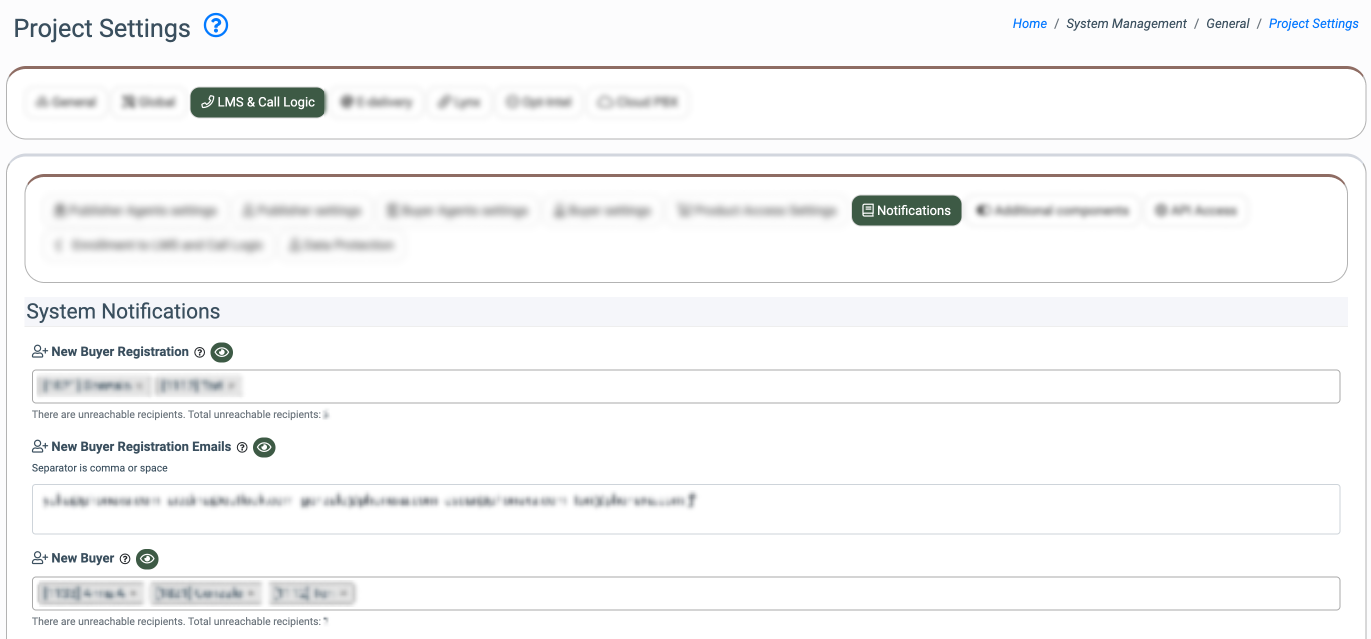Click the help icon next to New Buyer Registration
Viewport: 1371px width, 639px height.
click(x=199, y=352)
